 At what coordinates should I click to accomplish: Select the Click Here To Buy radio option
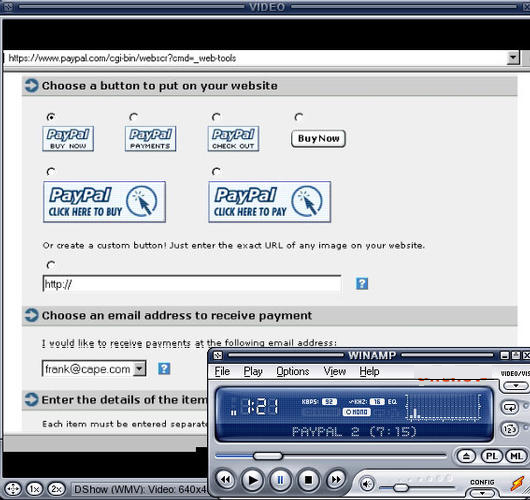coord(51,172)
